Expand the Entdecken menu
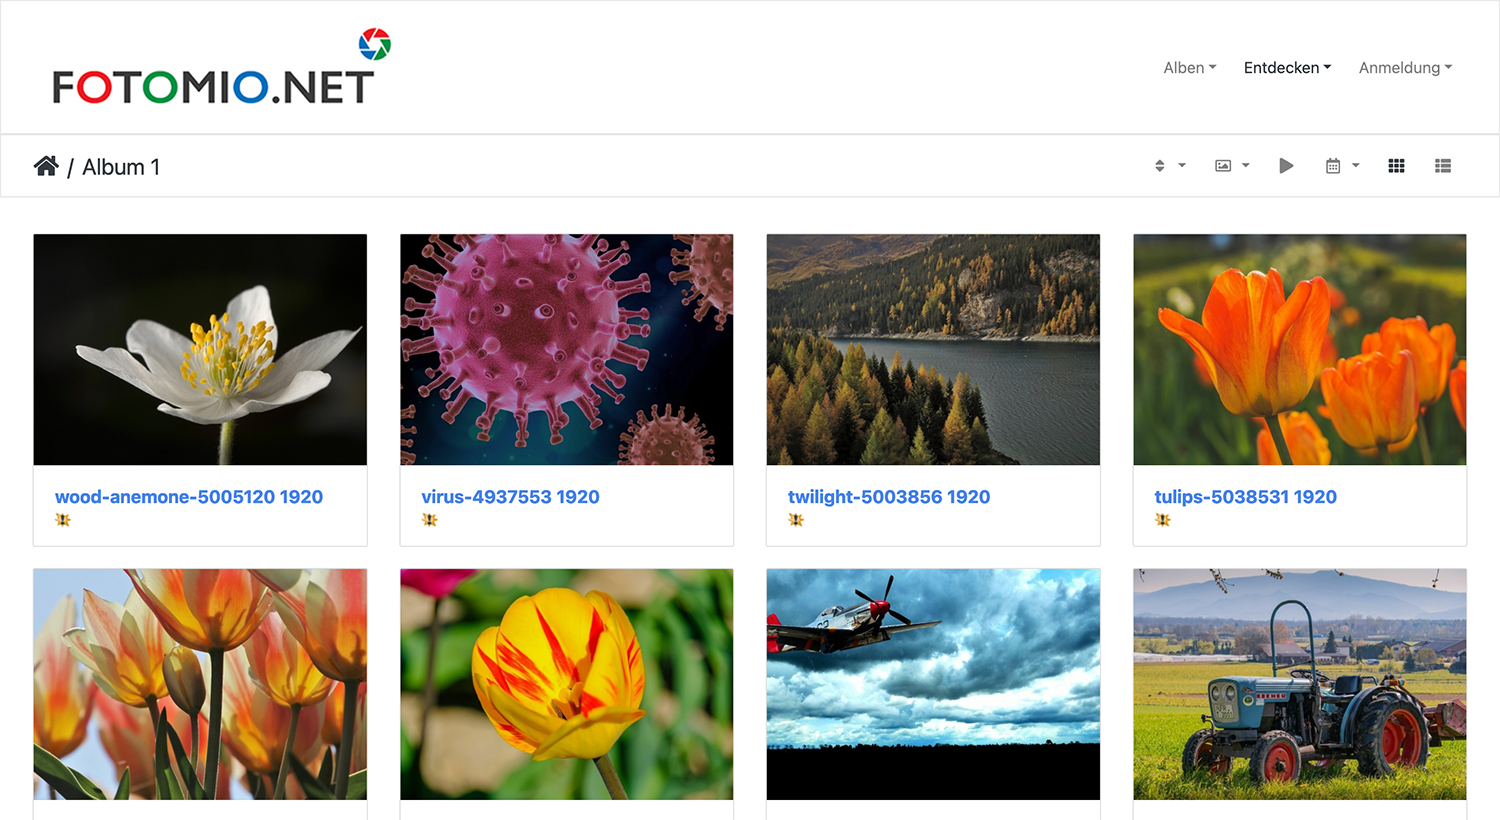 1287,68
